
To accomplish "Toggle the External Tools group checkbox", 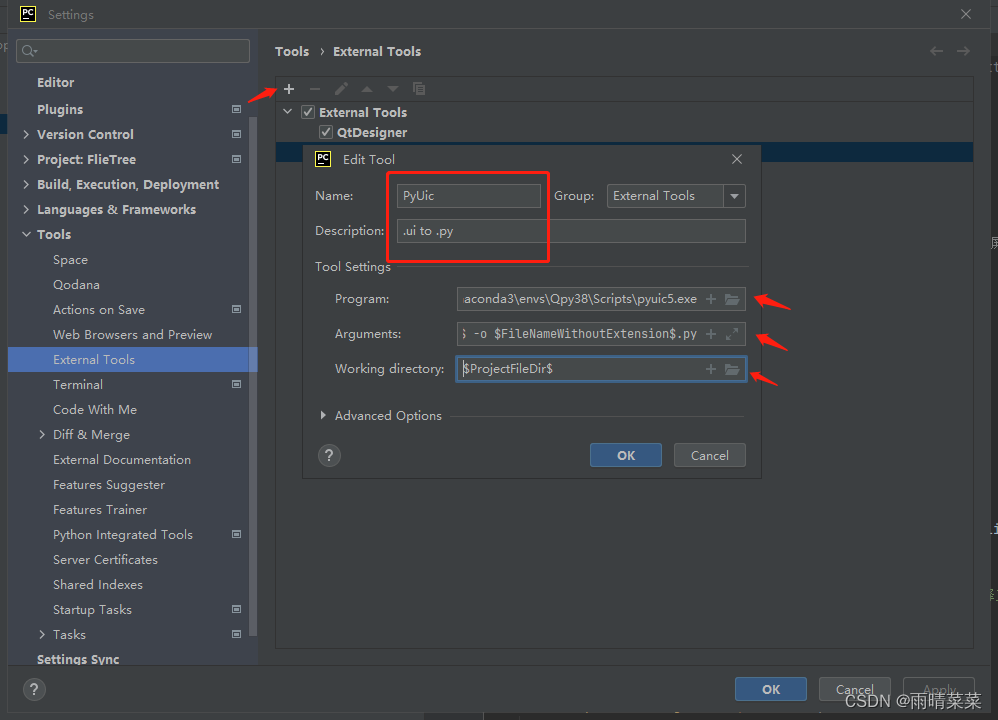I will (x=308, y=112).
